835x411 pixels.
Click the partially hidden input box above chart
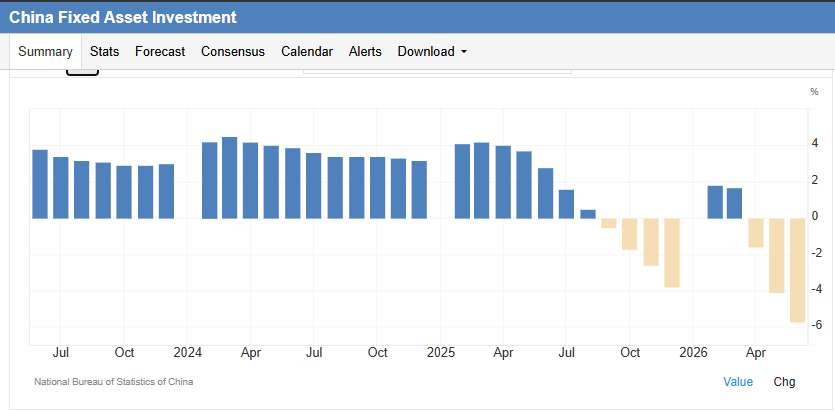click(437, 71)
